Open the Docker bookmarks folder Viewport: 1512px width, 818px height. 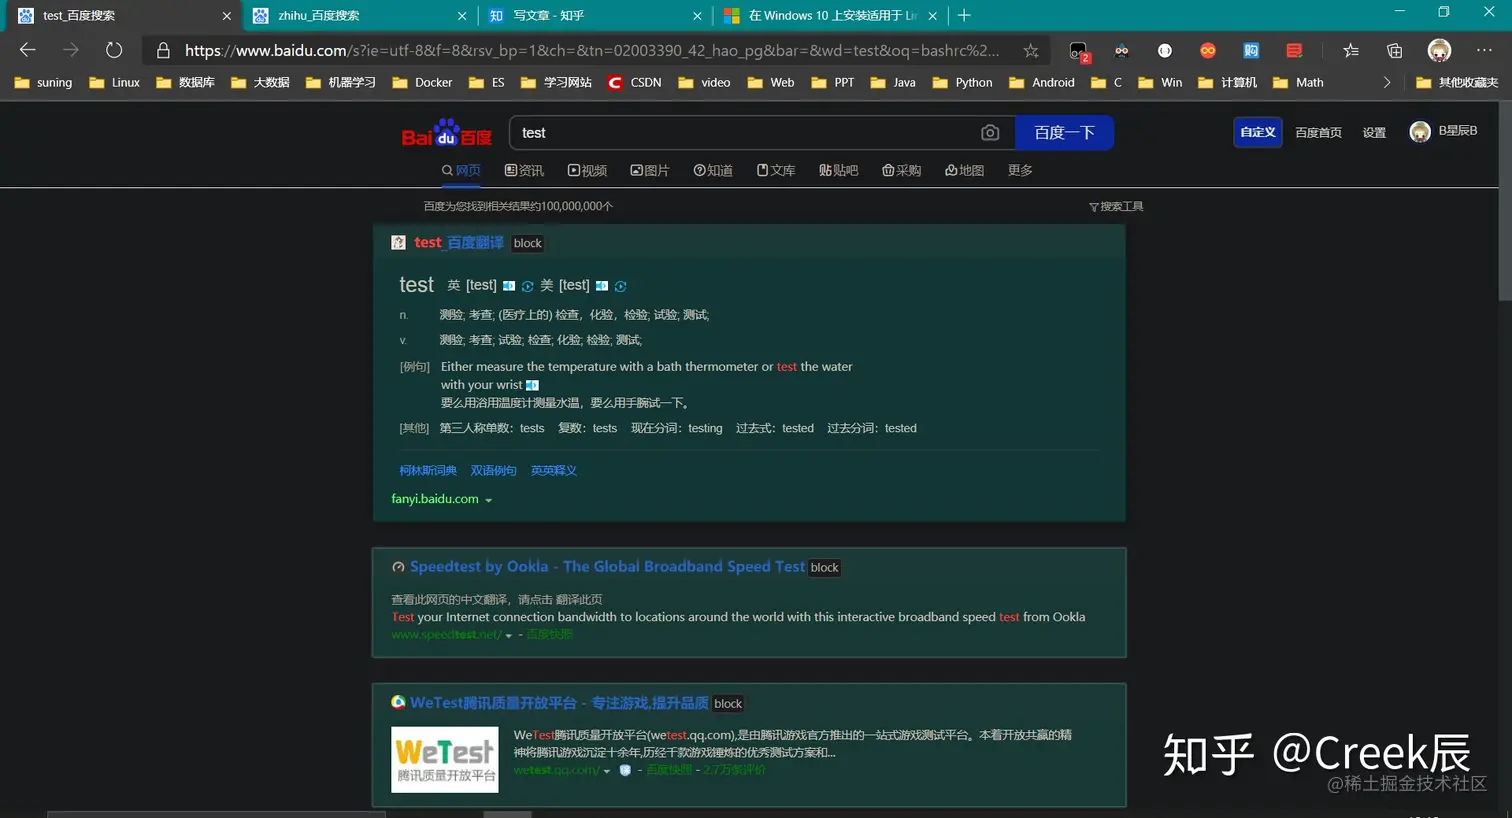coord(422,82)
